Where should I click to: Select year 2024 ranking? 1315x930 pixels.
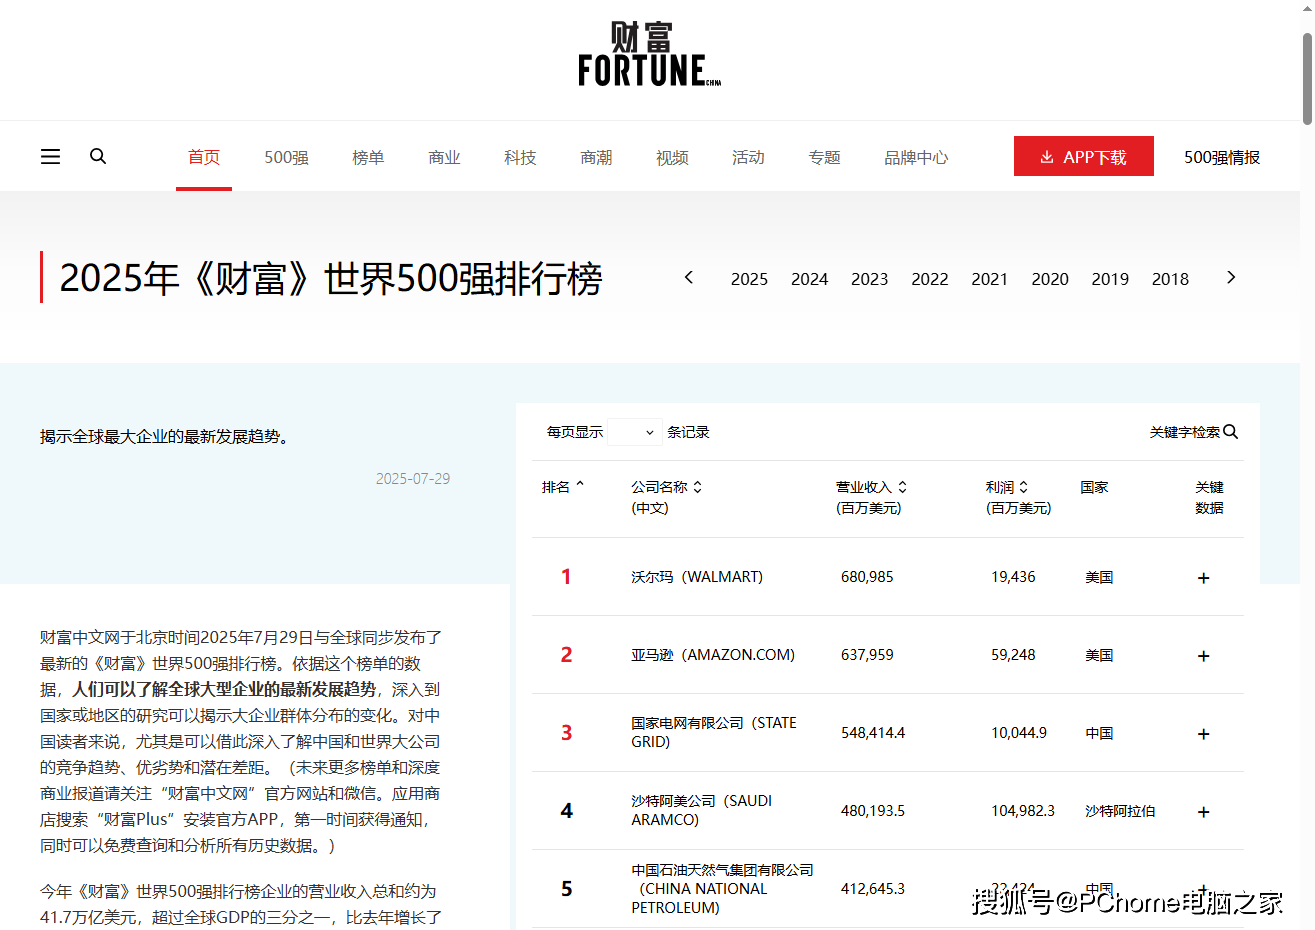point(809,279)
